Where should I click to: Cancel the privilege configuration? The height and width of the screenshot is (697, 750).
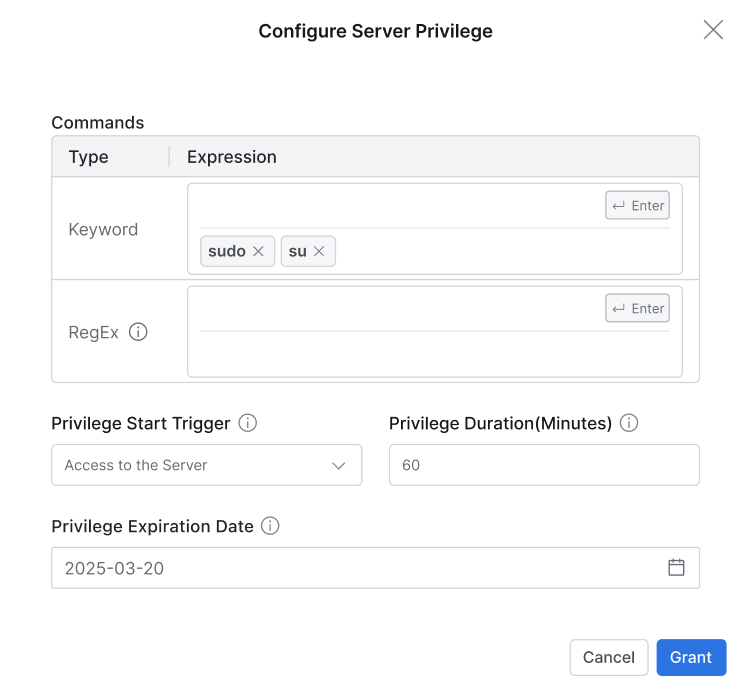608,657
